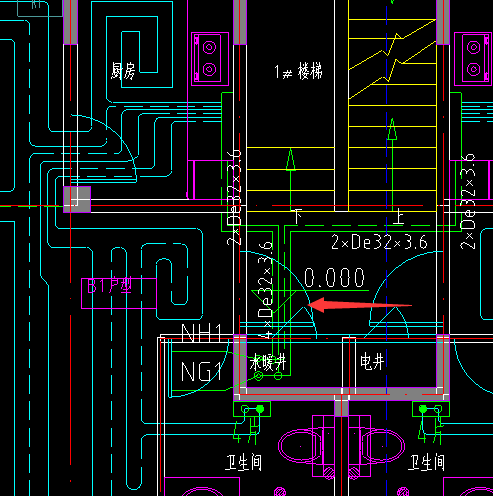
Task: Click the 0.000 elevation value
Action: click(334, 278)
